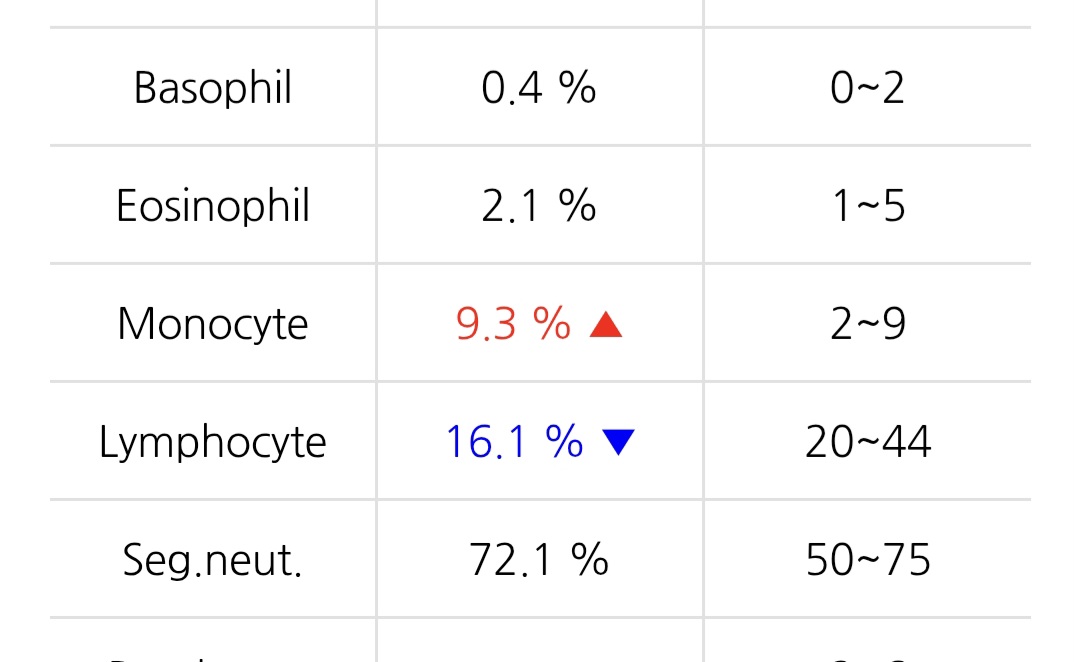Click the red up-triangle beside Monocyte value

[x=606, y=324]
